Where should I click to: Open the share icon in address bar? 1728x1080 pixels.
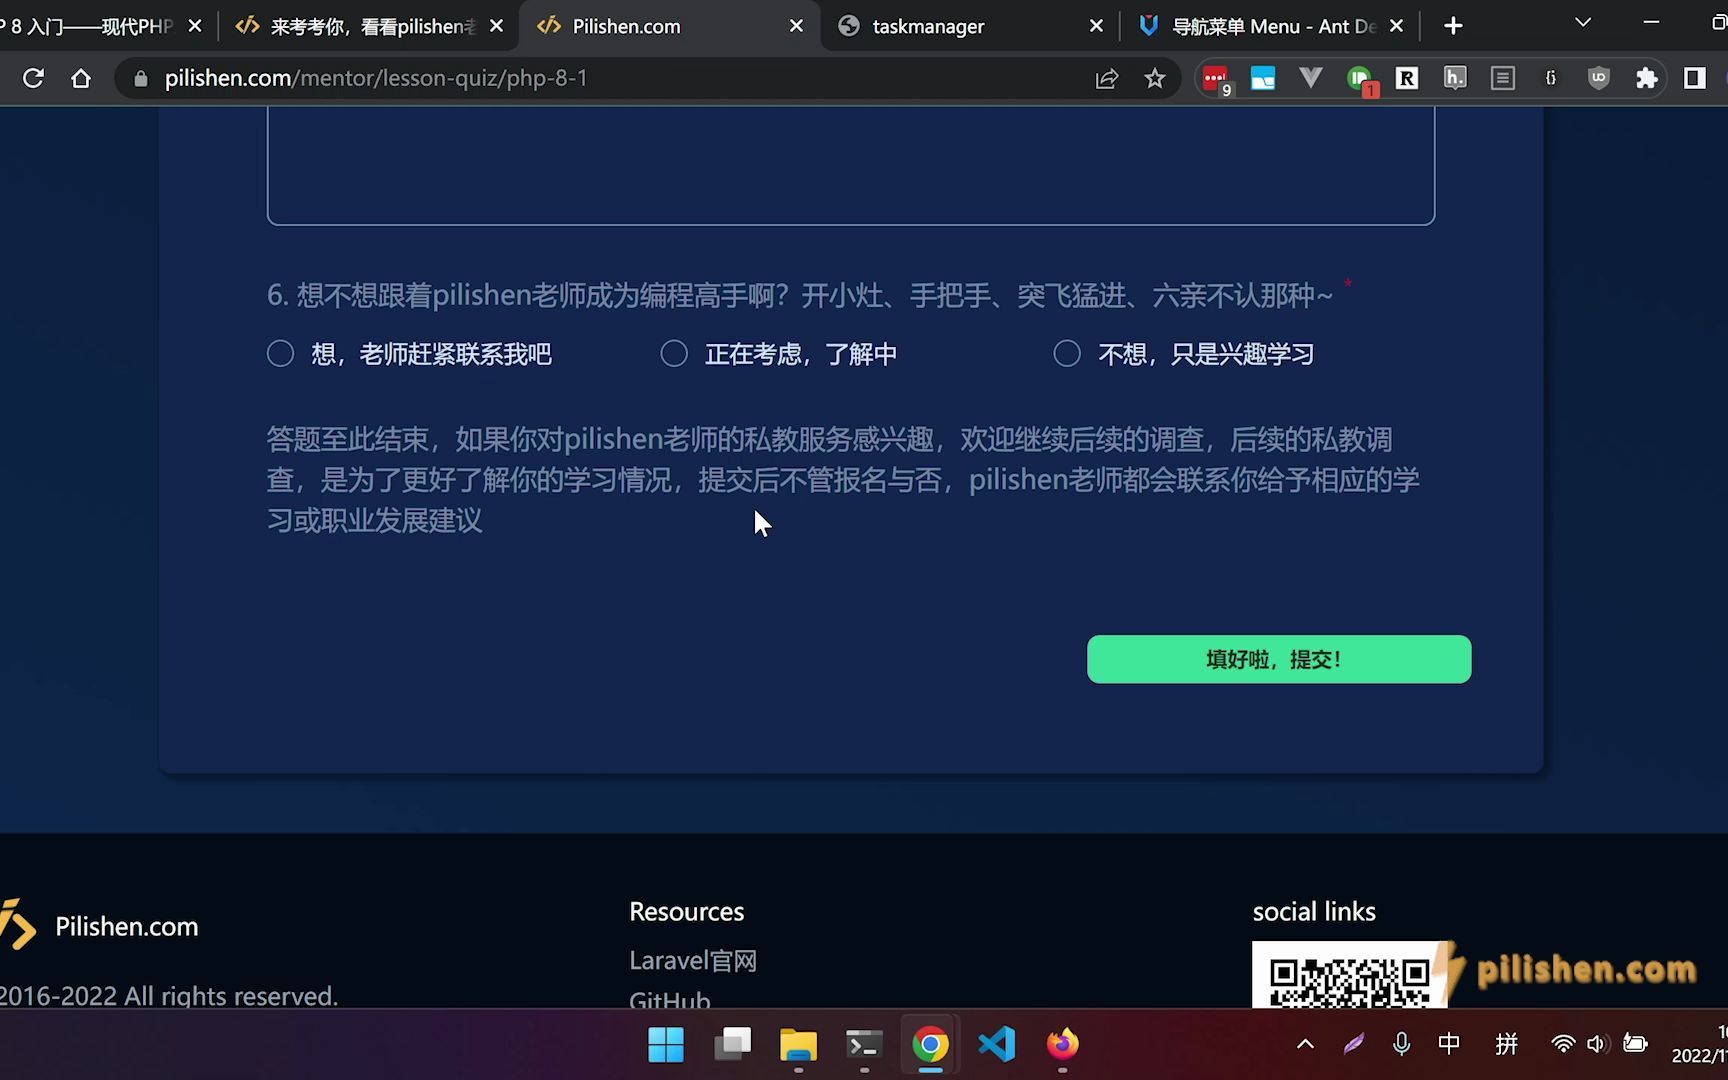tap(1106, 78)
